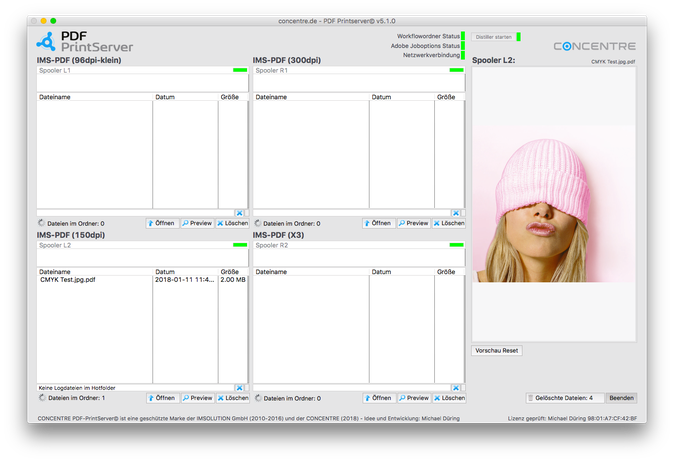Click the date cell 2018-01-11 11:4...
This screenshot has width=674, height=462.
184,280
